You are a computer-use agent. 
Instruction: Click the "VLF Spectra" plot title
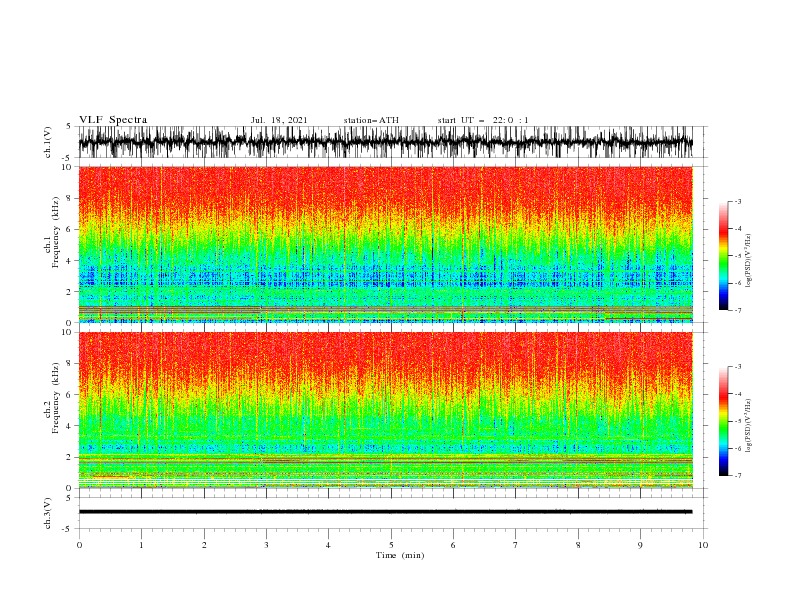coord(113,120)
